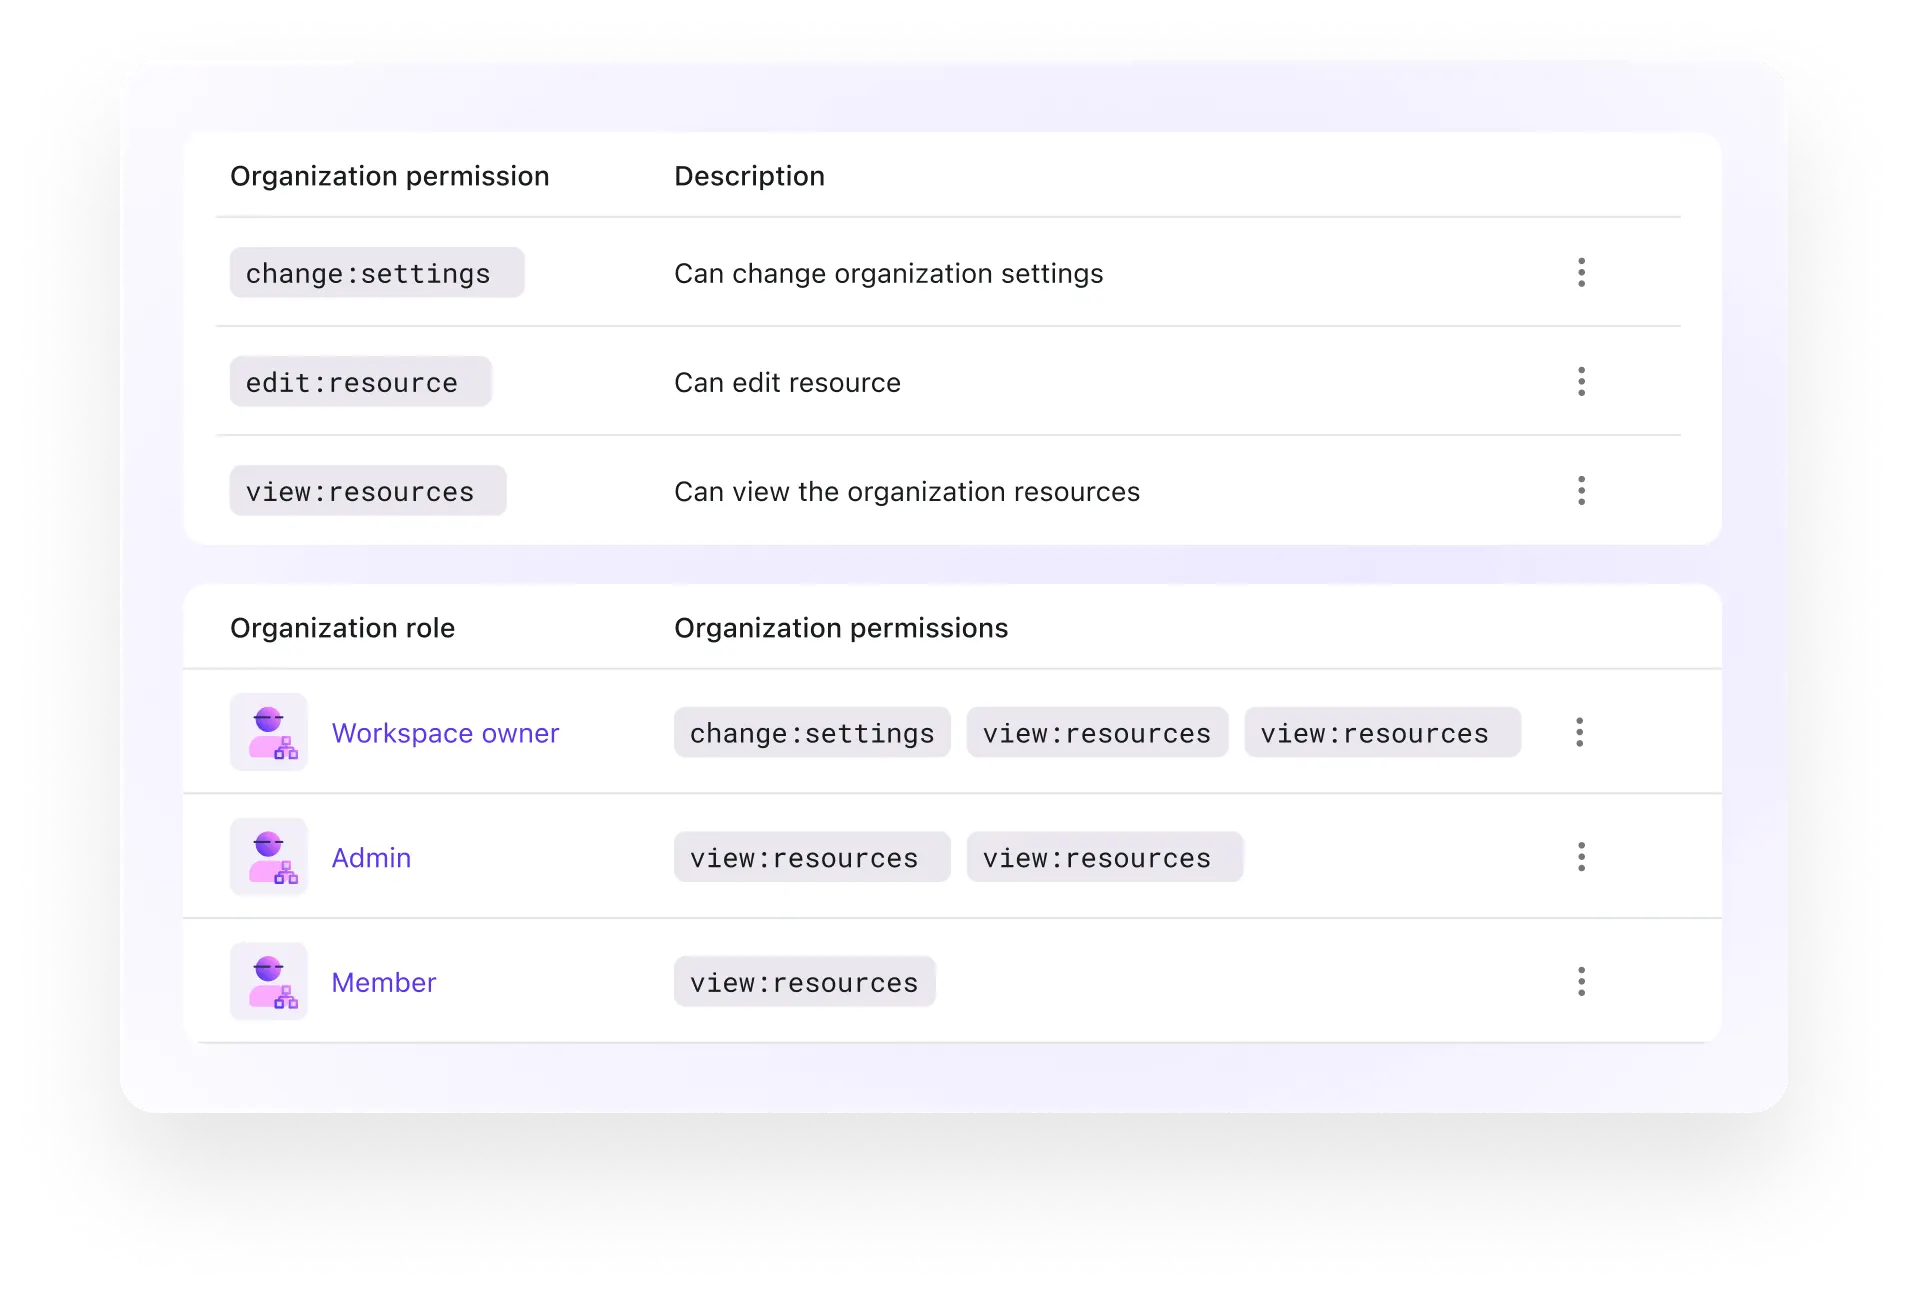
Task: Open the Admin role link
Action: 371,858
